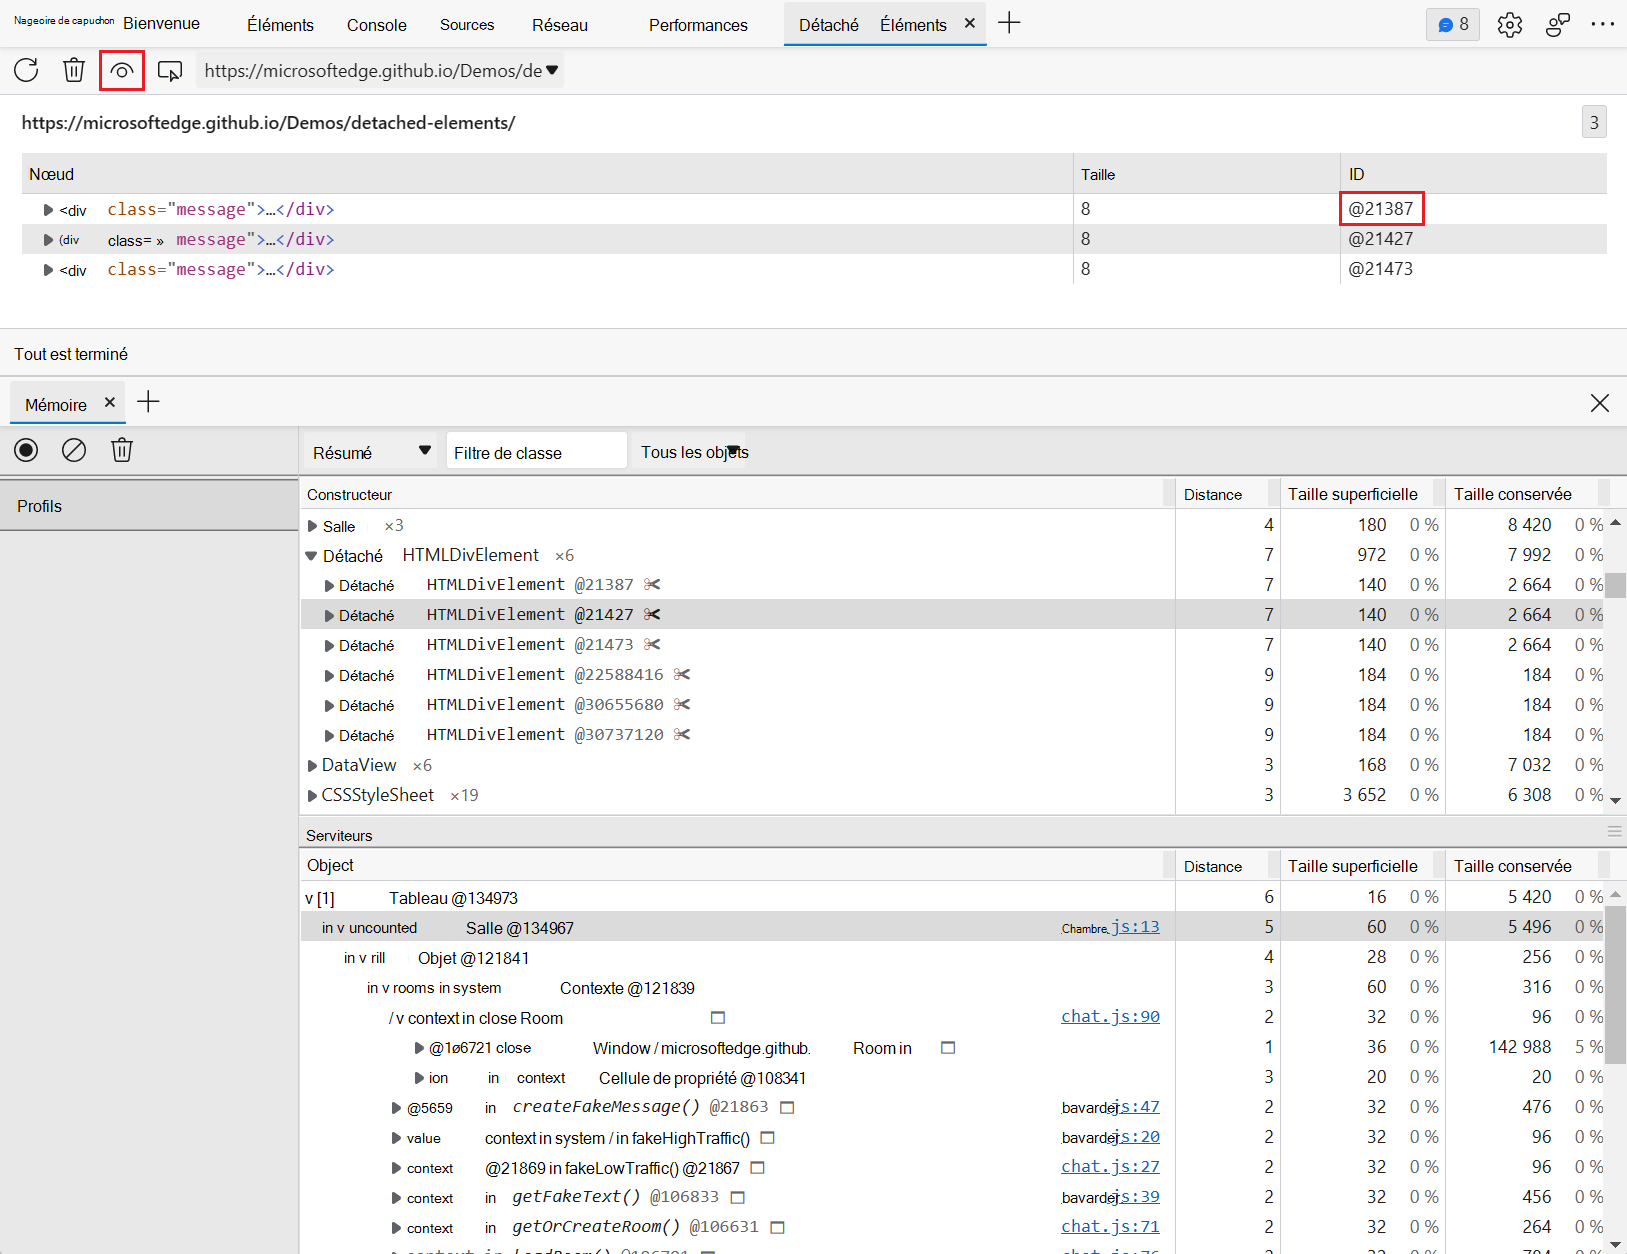Click the clear all profiles icon
Viewport: 1627px width, 1254px height.
[74, 450]
